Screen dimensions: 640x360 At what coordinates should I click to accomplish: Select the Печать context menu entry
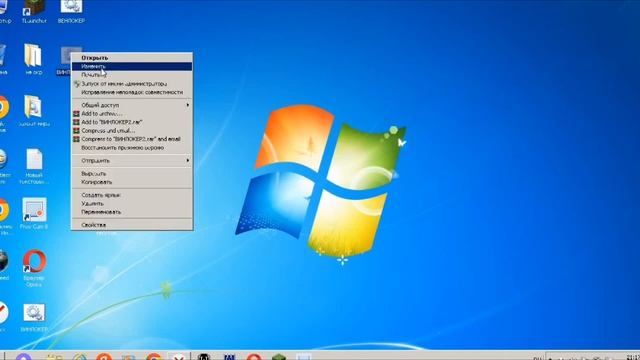(132, 75)
